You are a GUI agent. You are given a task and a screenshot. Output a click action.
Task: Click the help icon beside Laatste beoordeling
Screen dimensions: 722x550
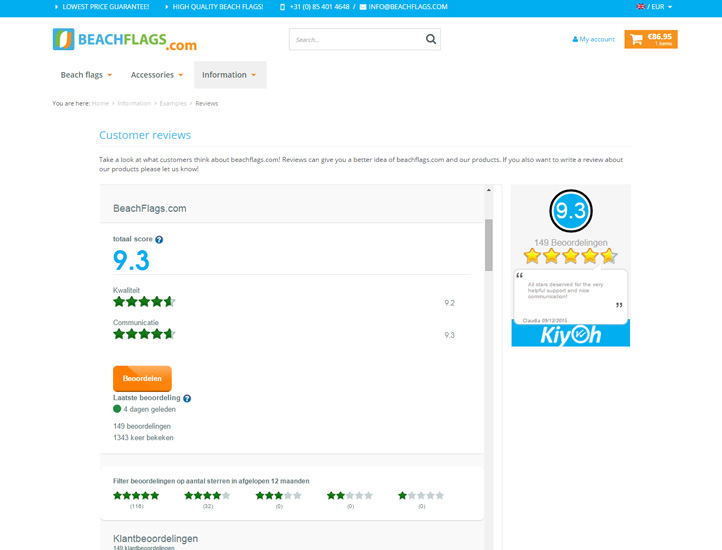(187, 398)
